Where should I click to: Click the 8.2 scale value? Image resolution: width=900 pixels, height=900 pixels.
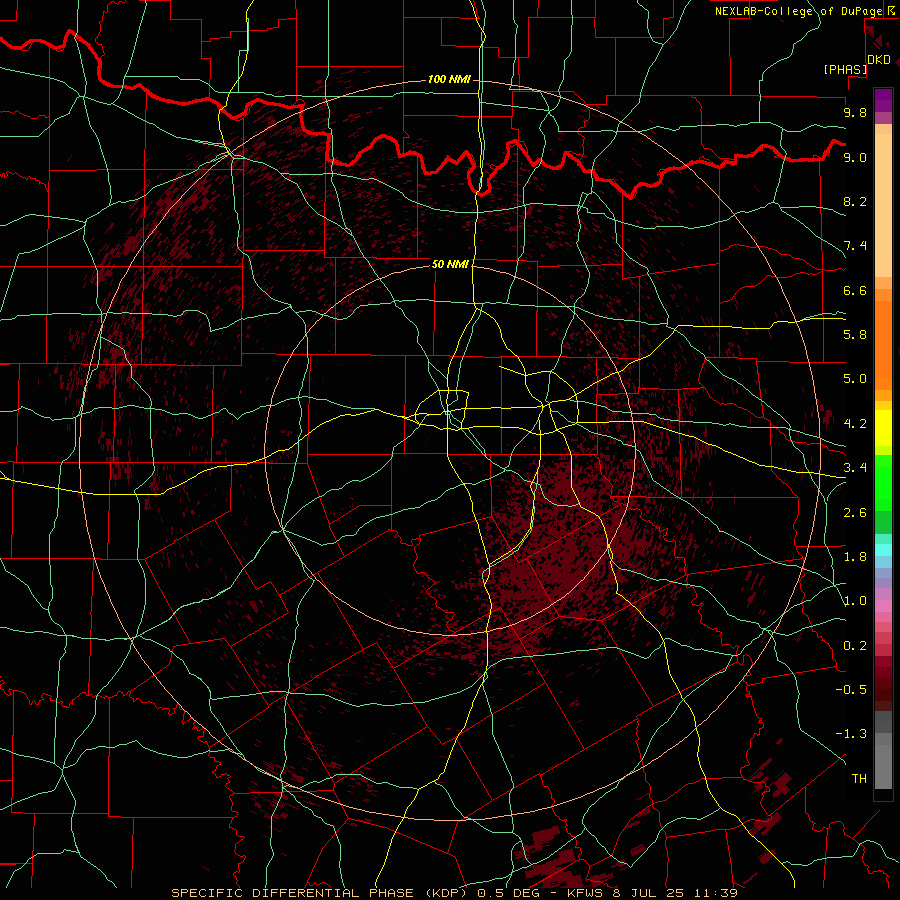[x=855, y=201]
